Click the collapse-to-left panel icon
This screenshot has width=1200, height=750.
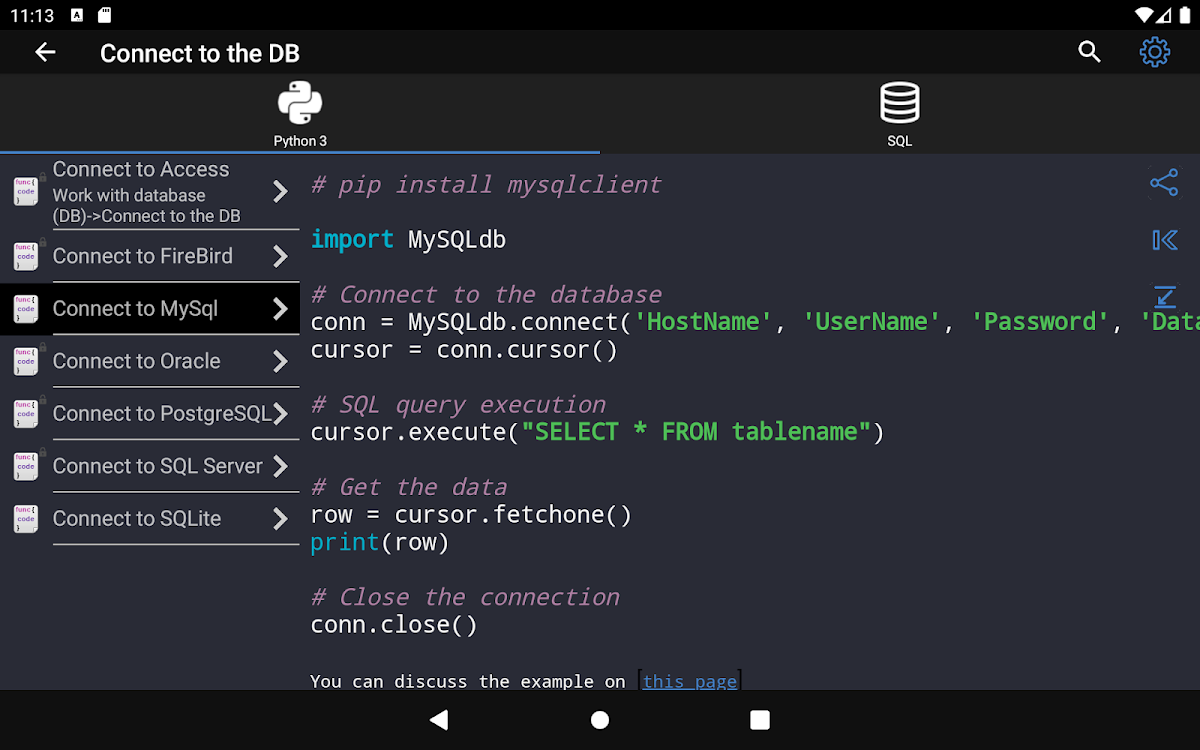click(x=1164, y=240)
